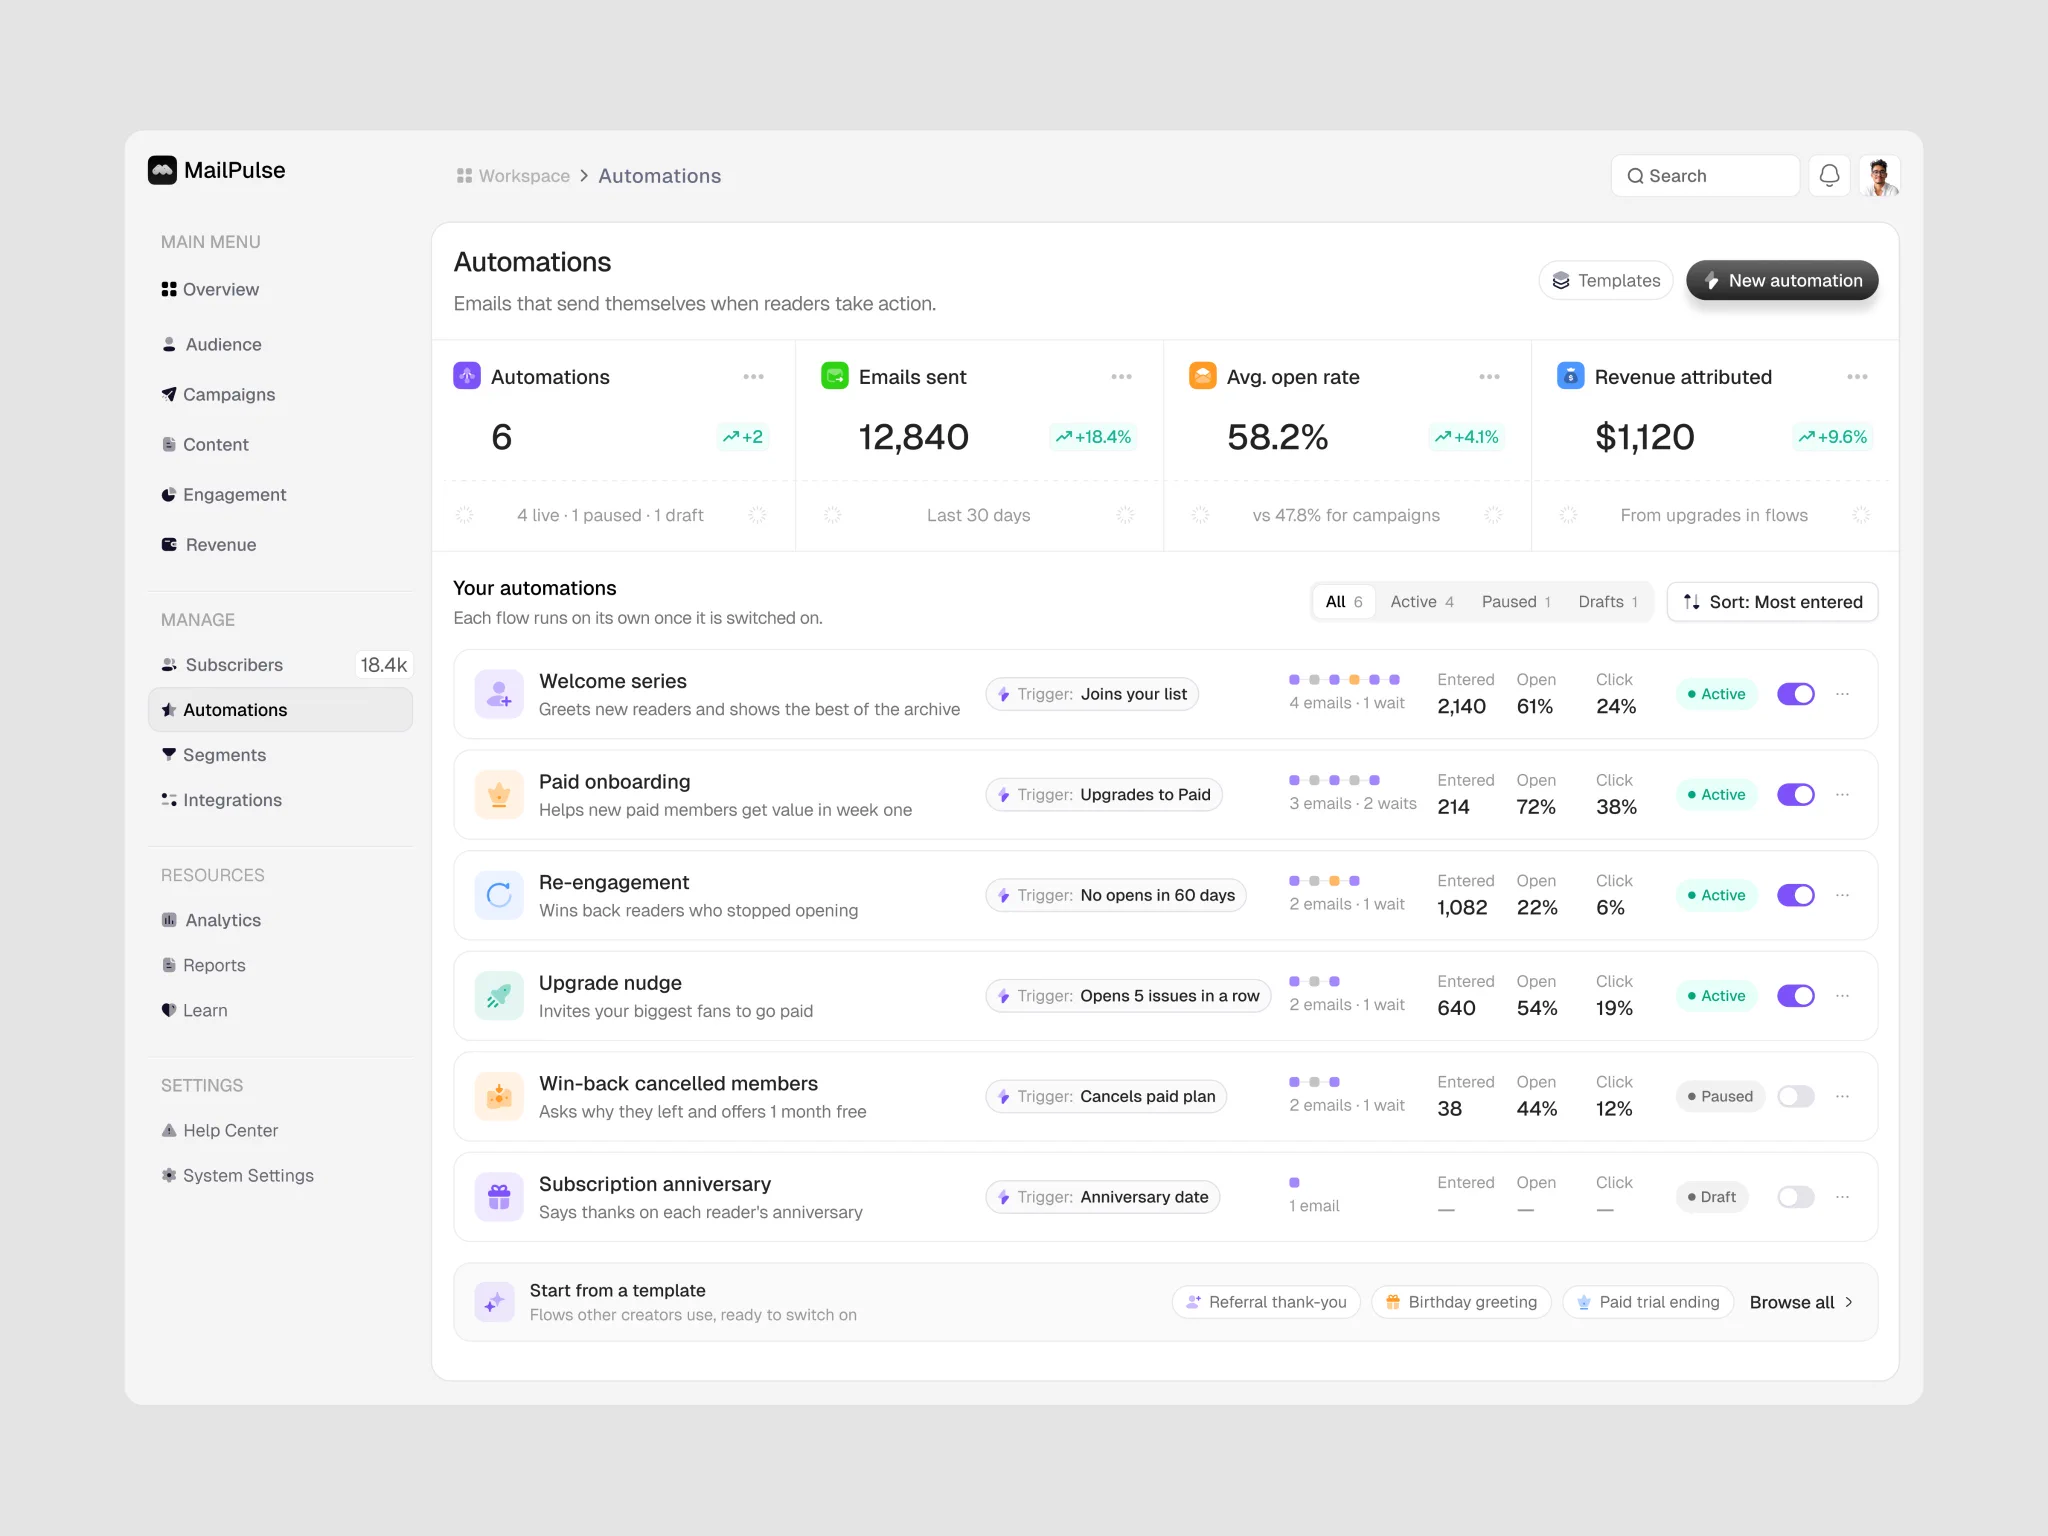Choose the Birthday greeting template chip
The height and width of the screenshot is (1536, 2048).
point(1461,1302)
